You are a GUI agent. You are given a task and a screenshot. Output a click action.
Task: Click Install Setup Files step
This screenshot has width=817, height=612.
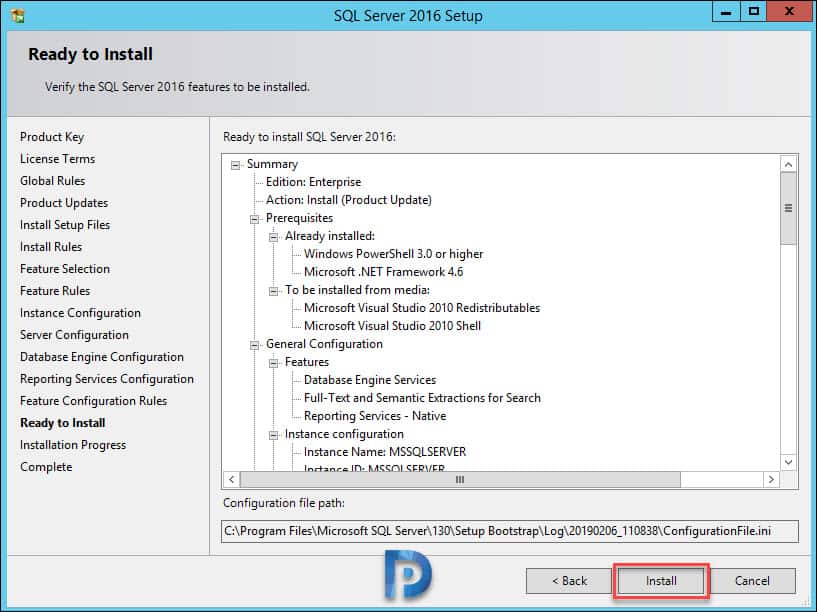(65, 225)
